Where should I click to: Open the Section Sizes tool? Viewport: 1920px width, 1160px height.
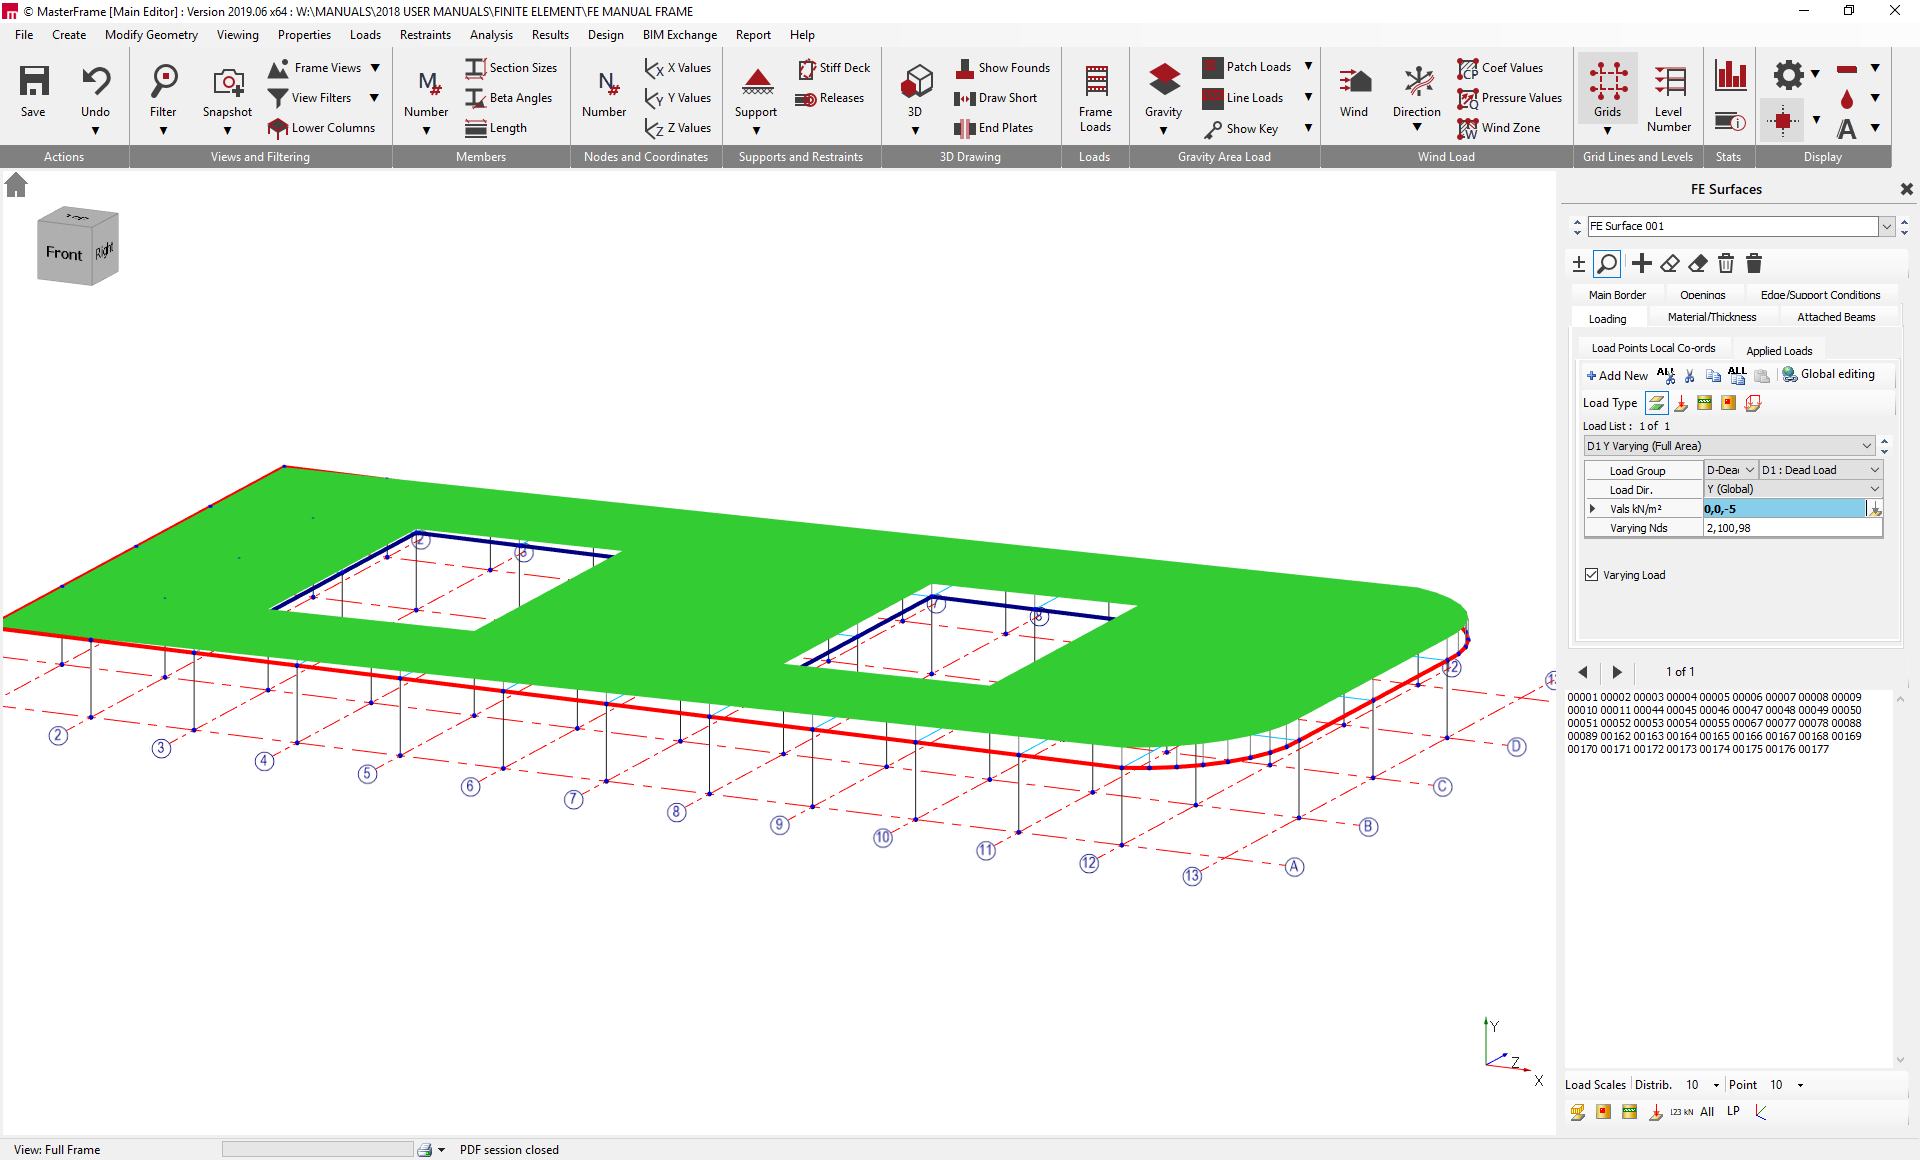pos(511,68)
